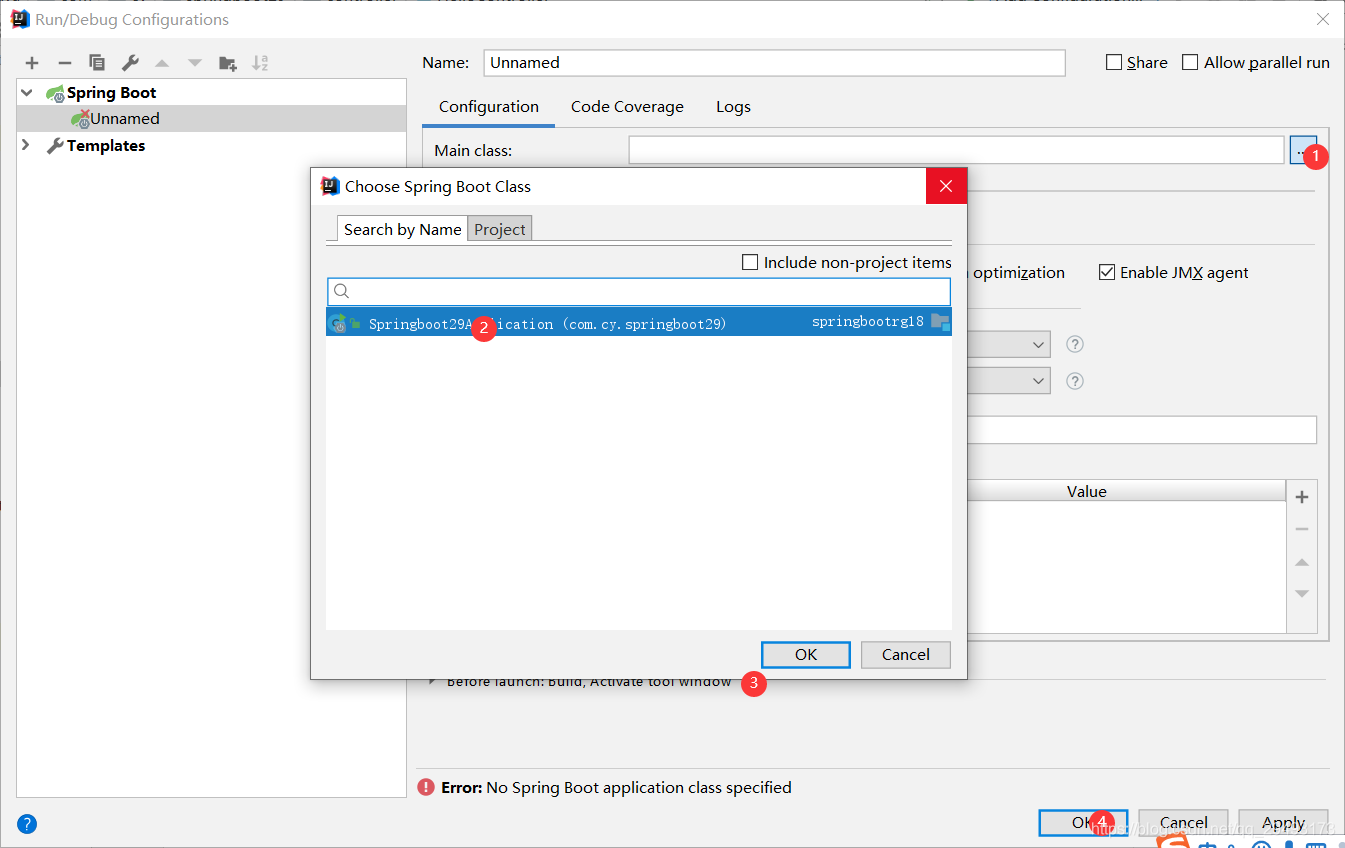Click Cancel in Choose Spring Boot Class dialog

(x=906, y=655)
